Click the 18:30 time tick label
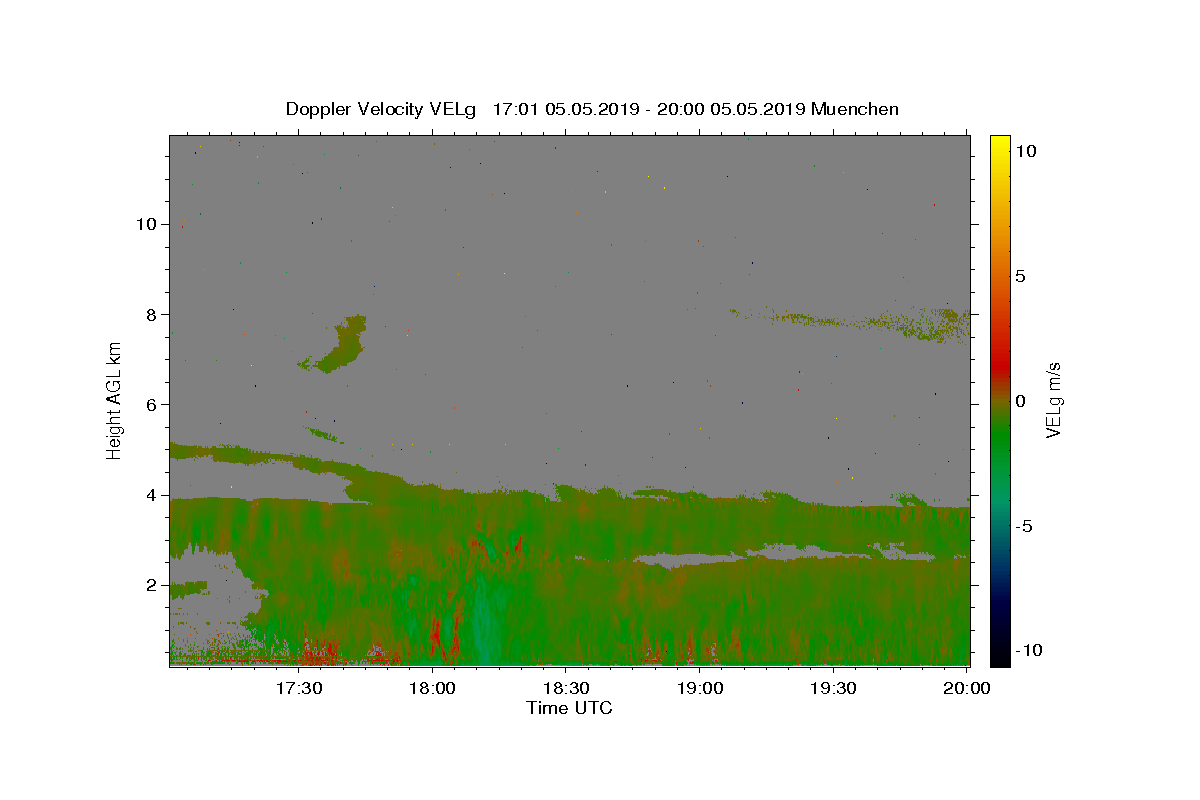This screenshot has height=800, width=1200. (566, 688)
